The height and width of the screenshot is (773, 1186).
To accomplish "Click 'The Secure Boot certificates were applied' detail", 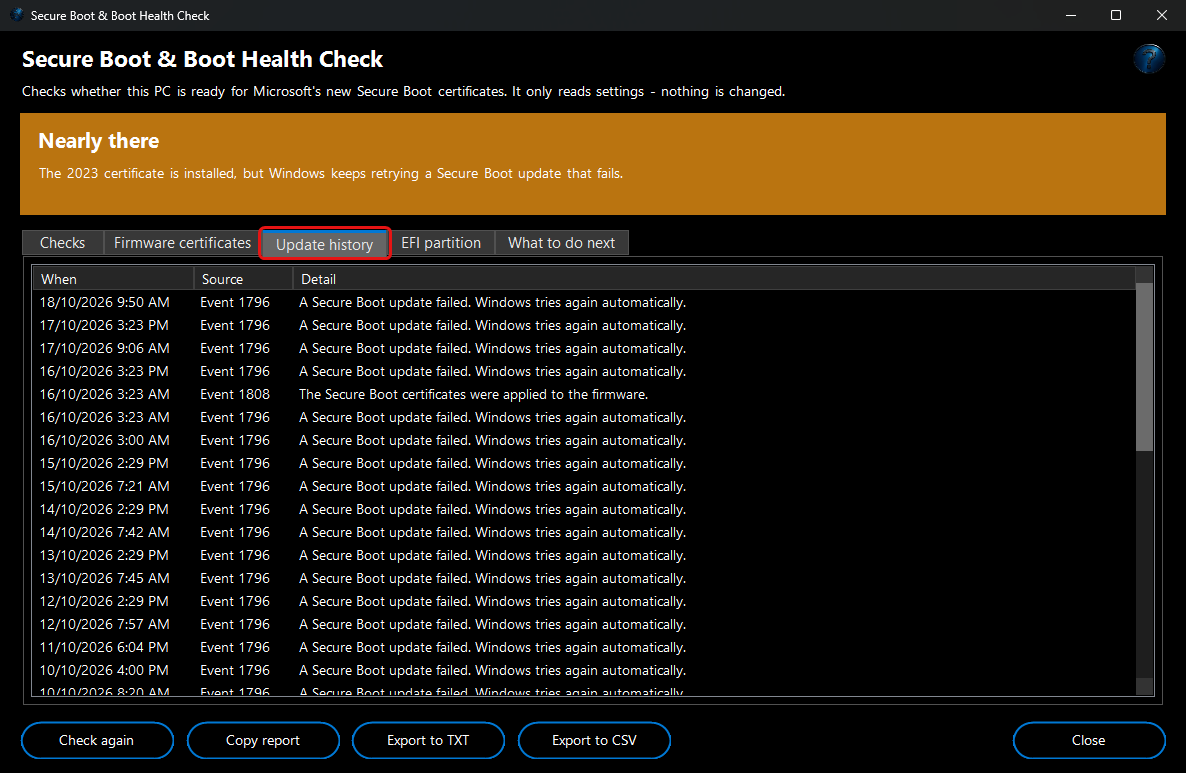I will pos(473,395).
